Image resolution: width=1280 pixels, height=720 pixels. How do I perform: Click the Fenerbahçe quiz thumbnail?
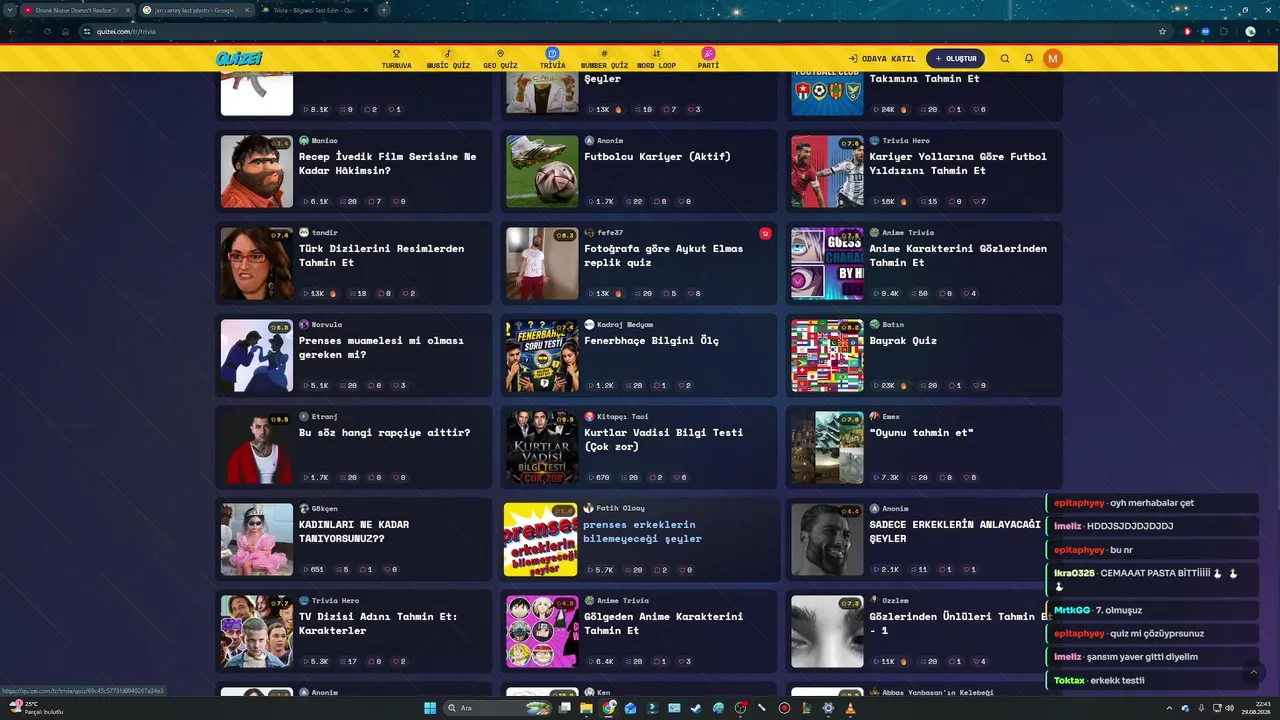(542, 356)
